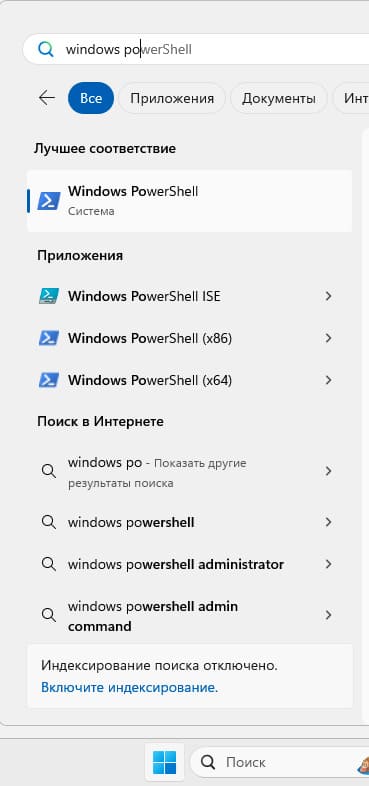
Task: Switch to the 'Приложения' filter tab
Action: pos(172,98)
